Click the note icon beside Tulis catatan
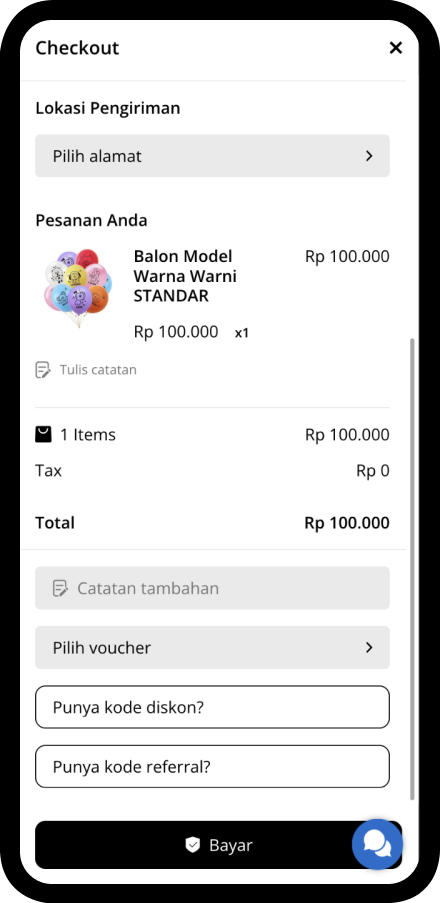This screenshot has height=903, width=440. pyautogui.click(x=43, y=370)
